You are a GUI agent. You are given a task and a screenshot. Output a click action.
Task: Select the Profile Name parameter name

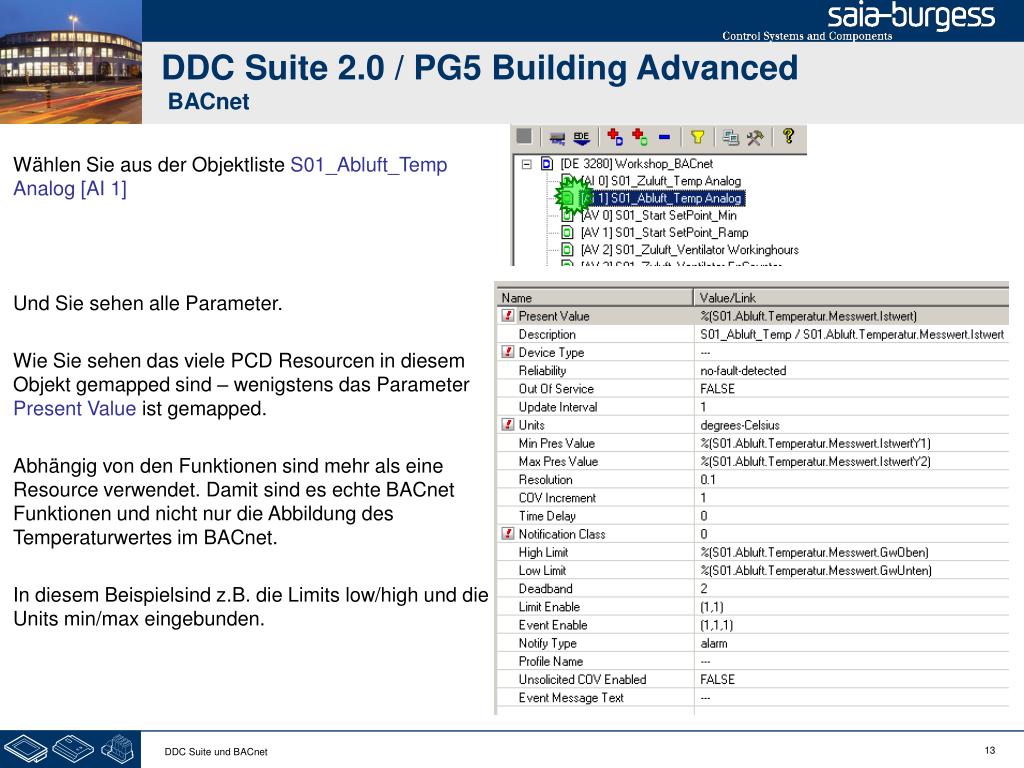[x=551, y=662]
